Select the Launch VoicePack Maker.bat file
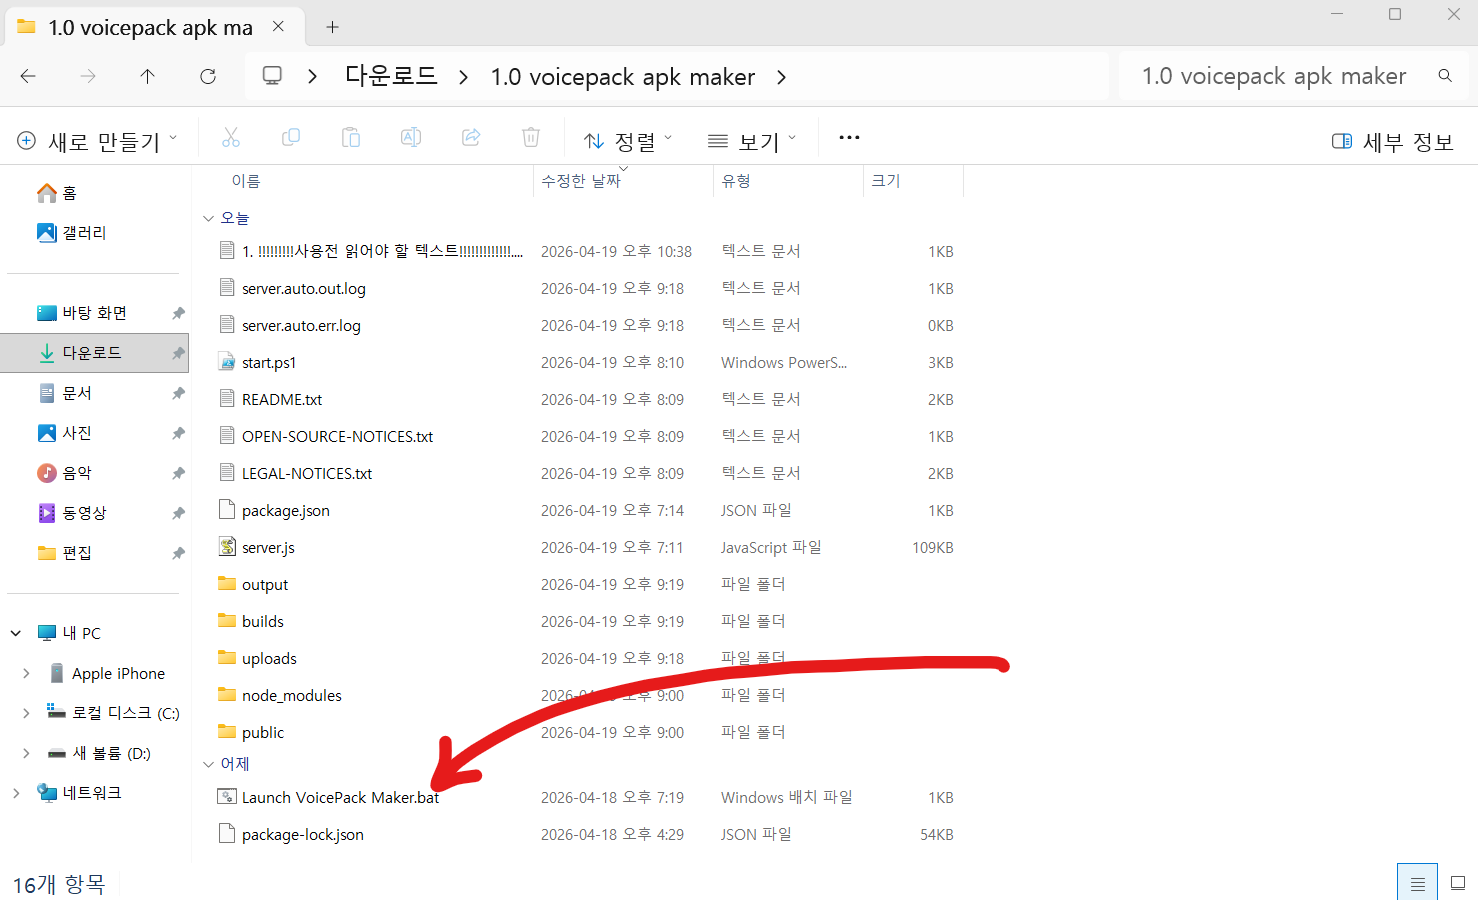The image size is (1478, 900). (x=340, y=798)
